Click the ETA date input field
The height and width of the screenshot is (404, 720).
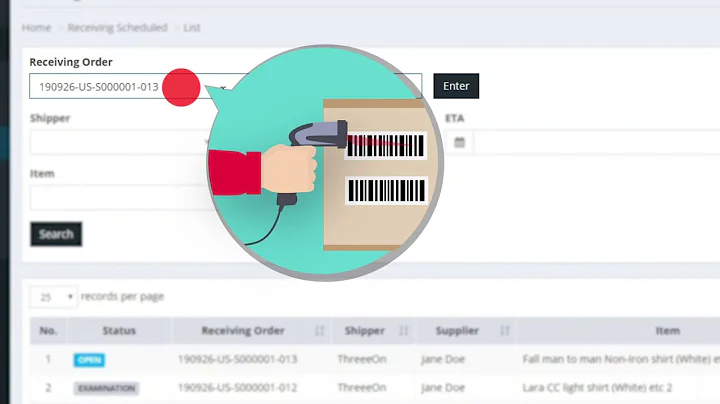click(x=597, y=142)
